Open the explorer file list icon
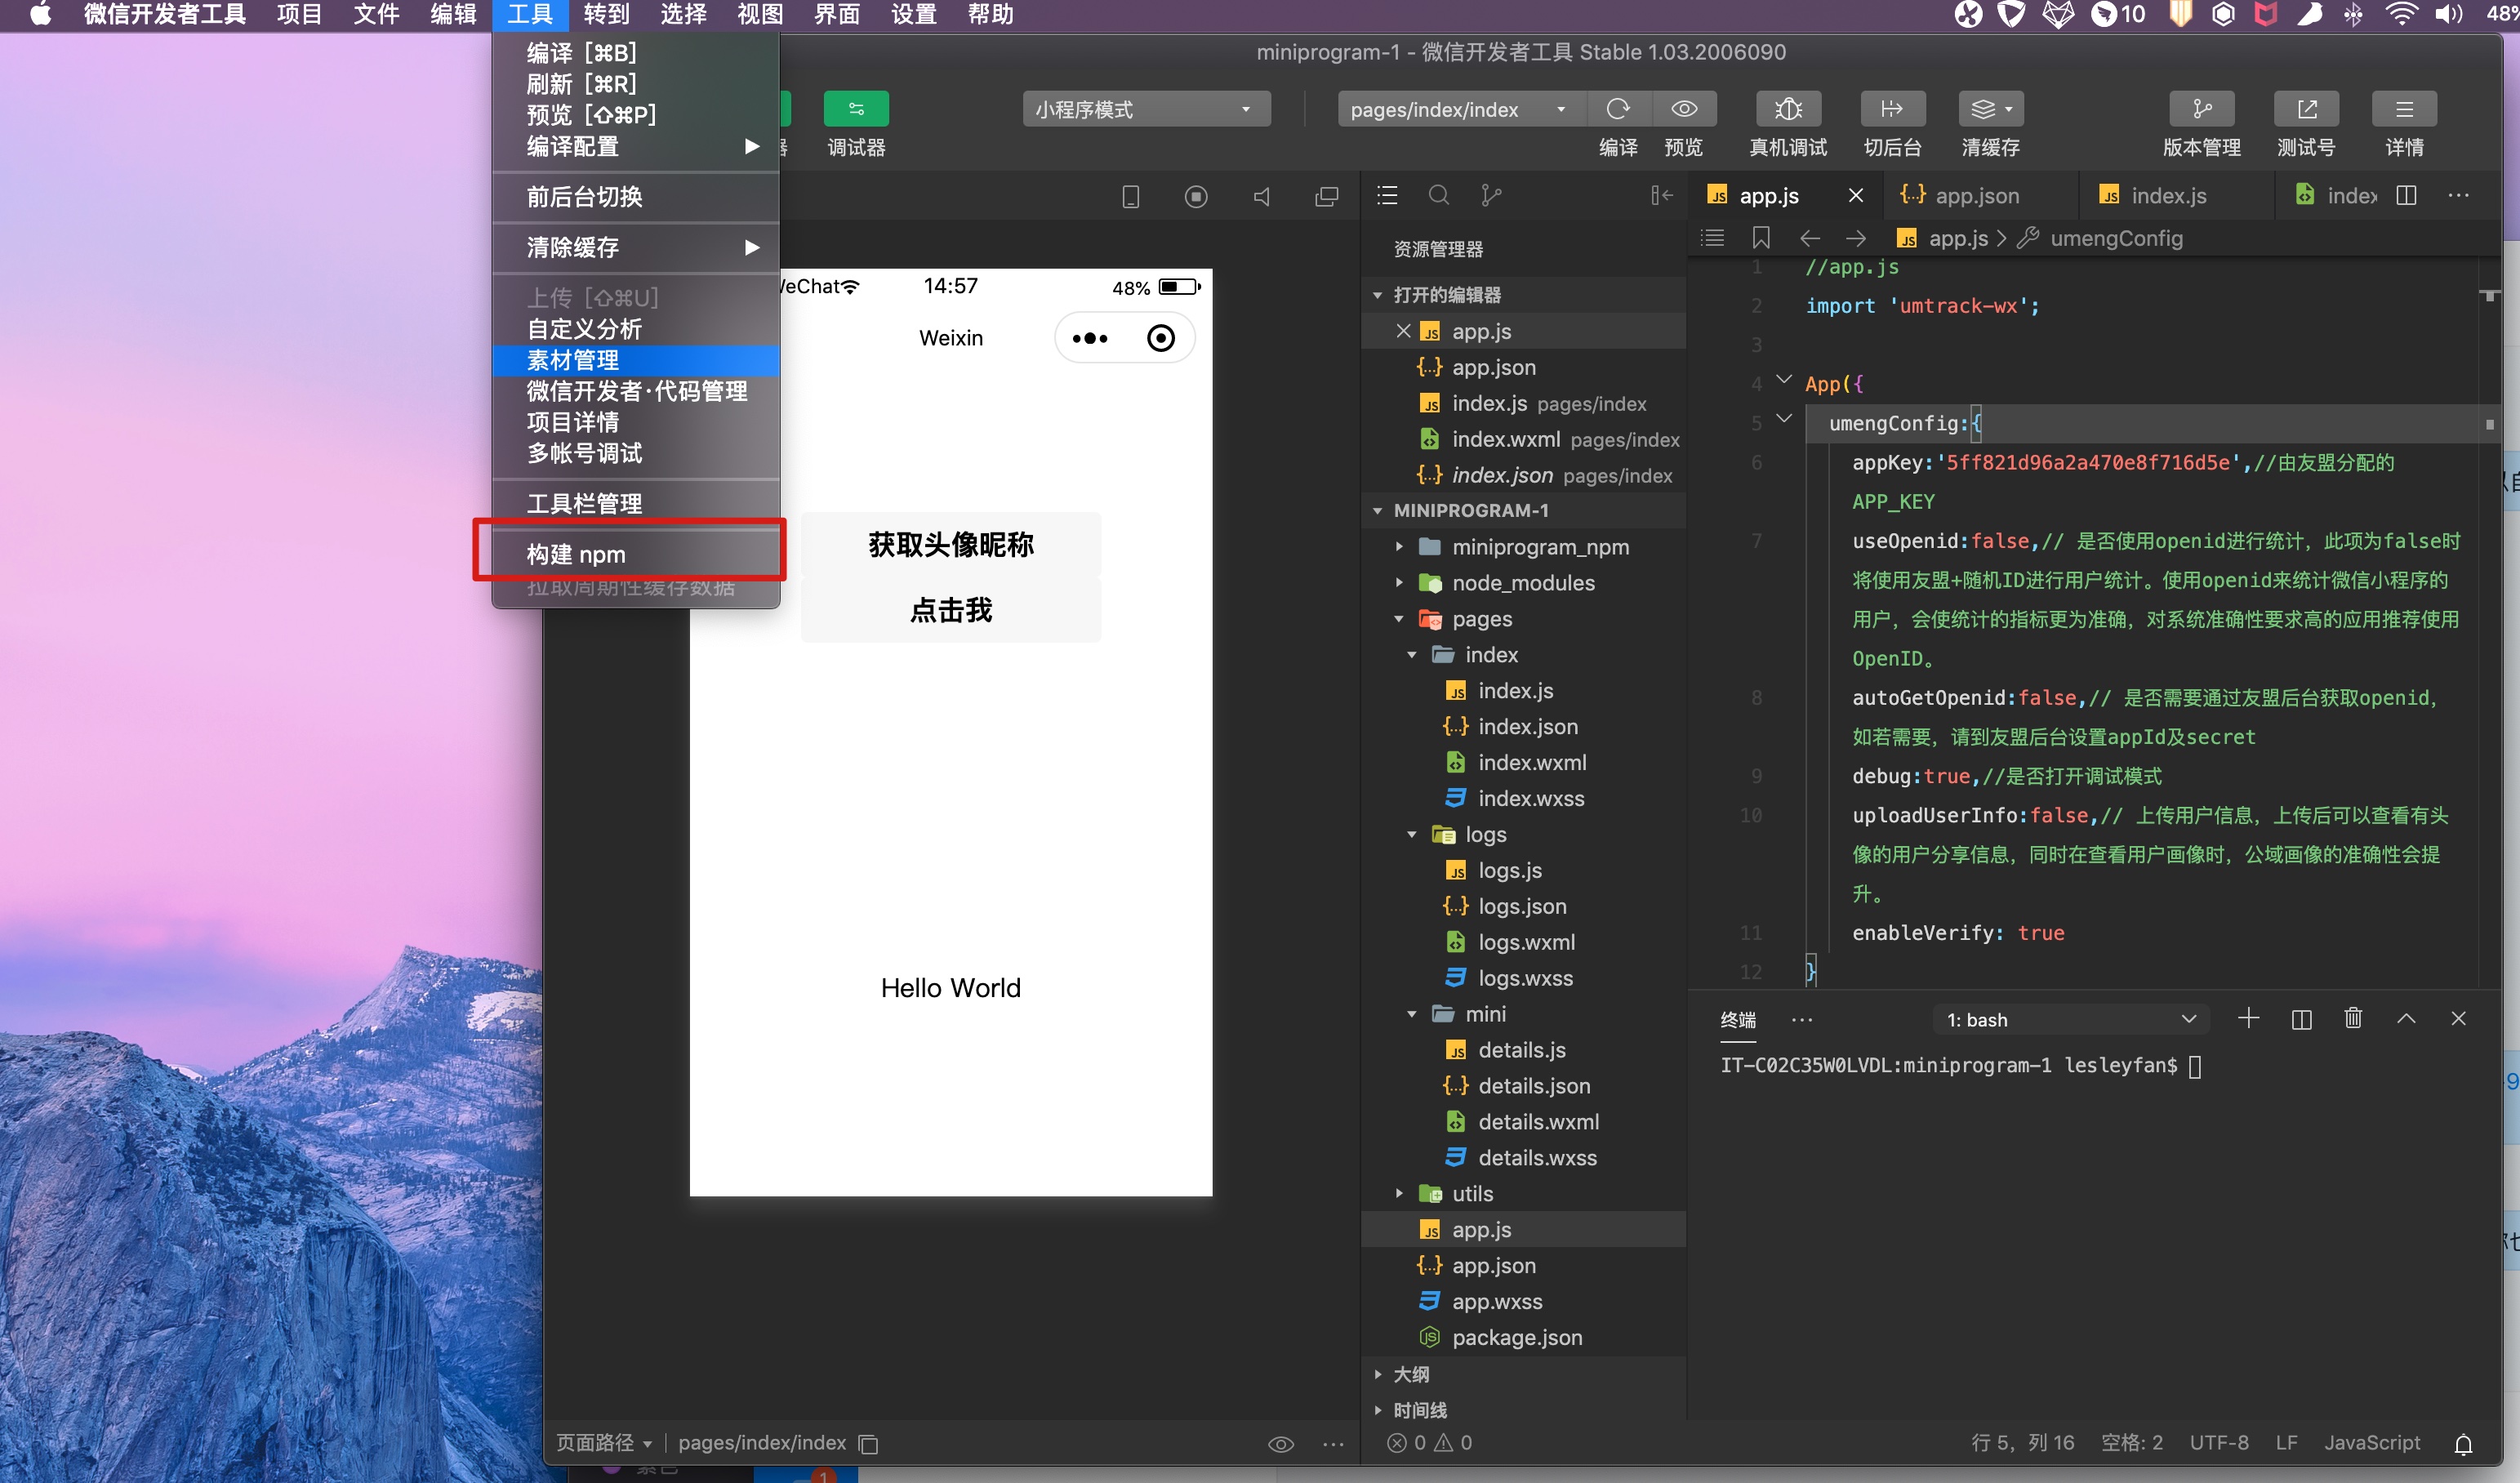Screen dimensions: 2520x1483 coord(1387,195)
